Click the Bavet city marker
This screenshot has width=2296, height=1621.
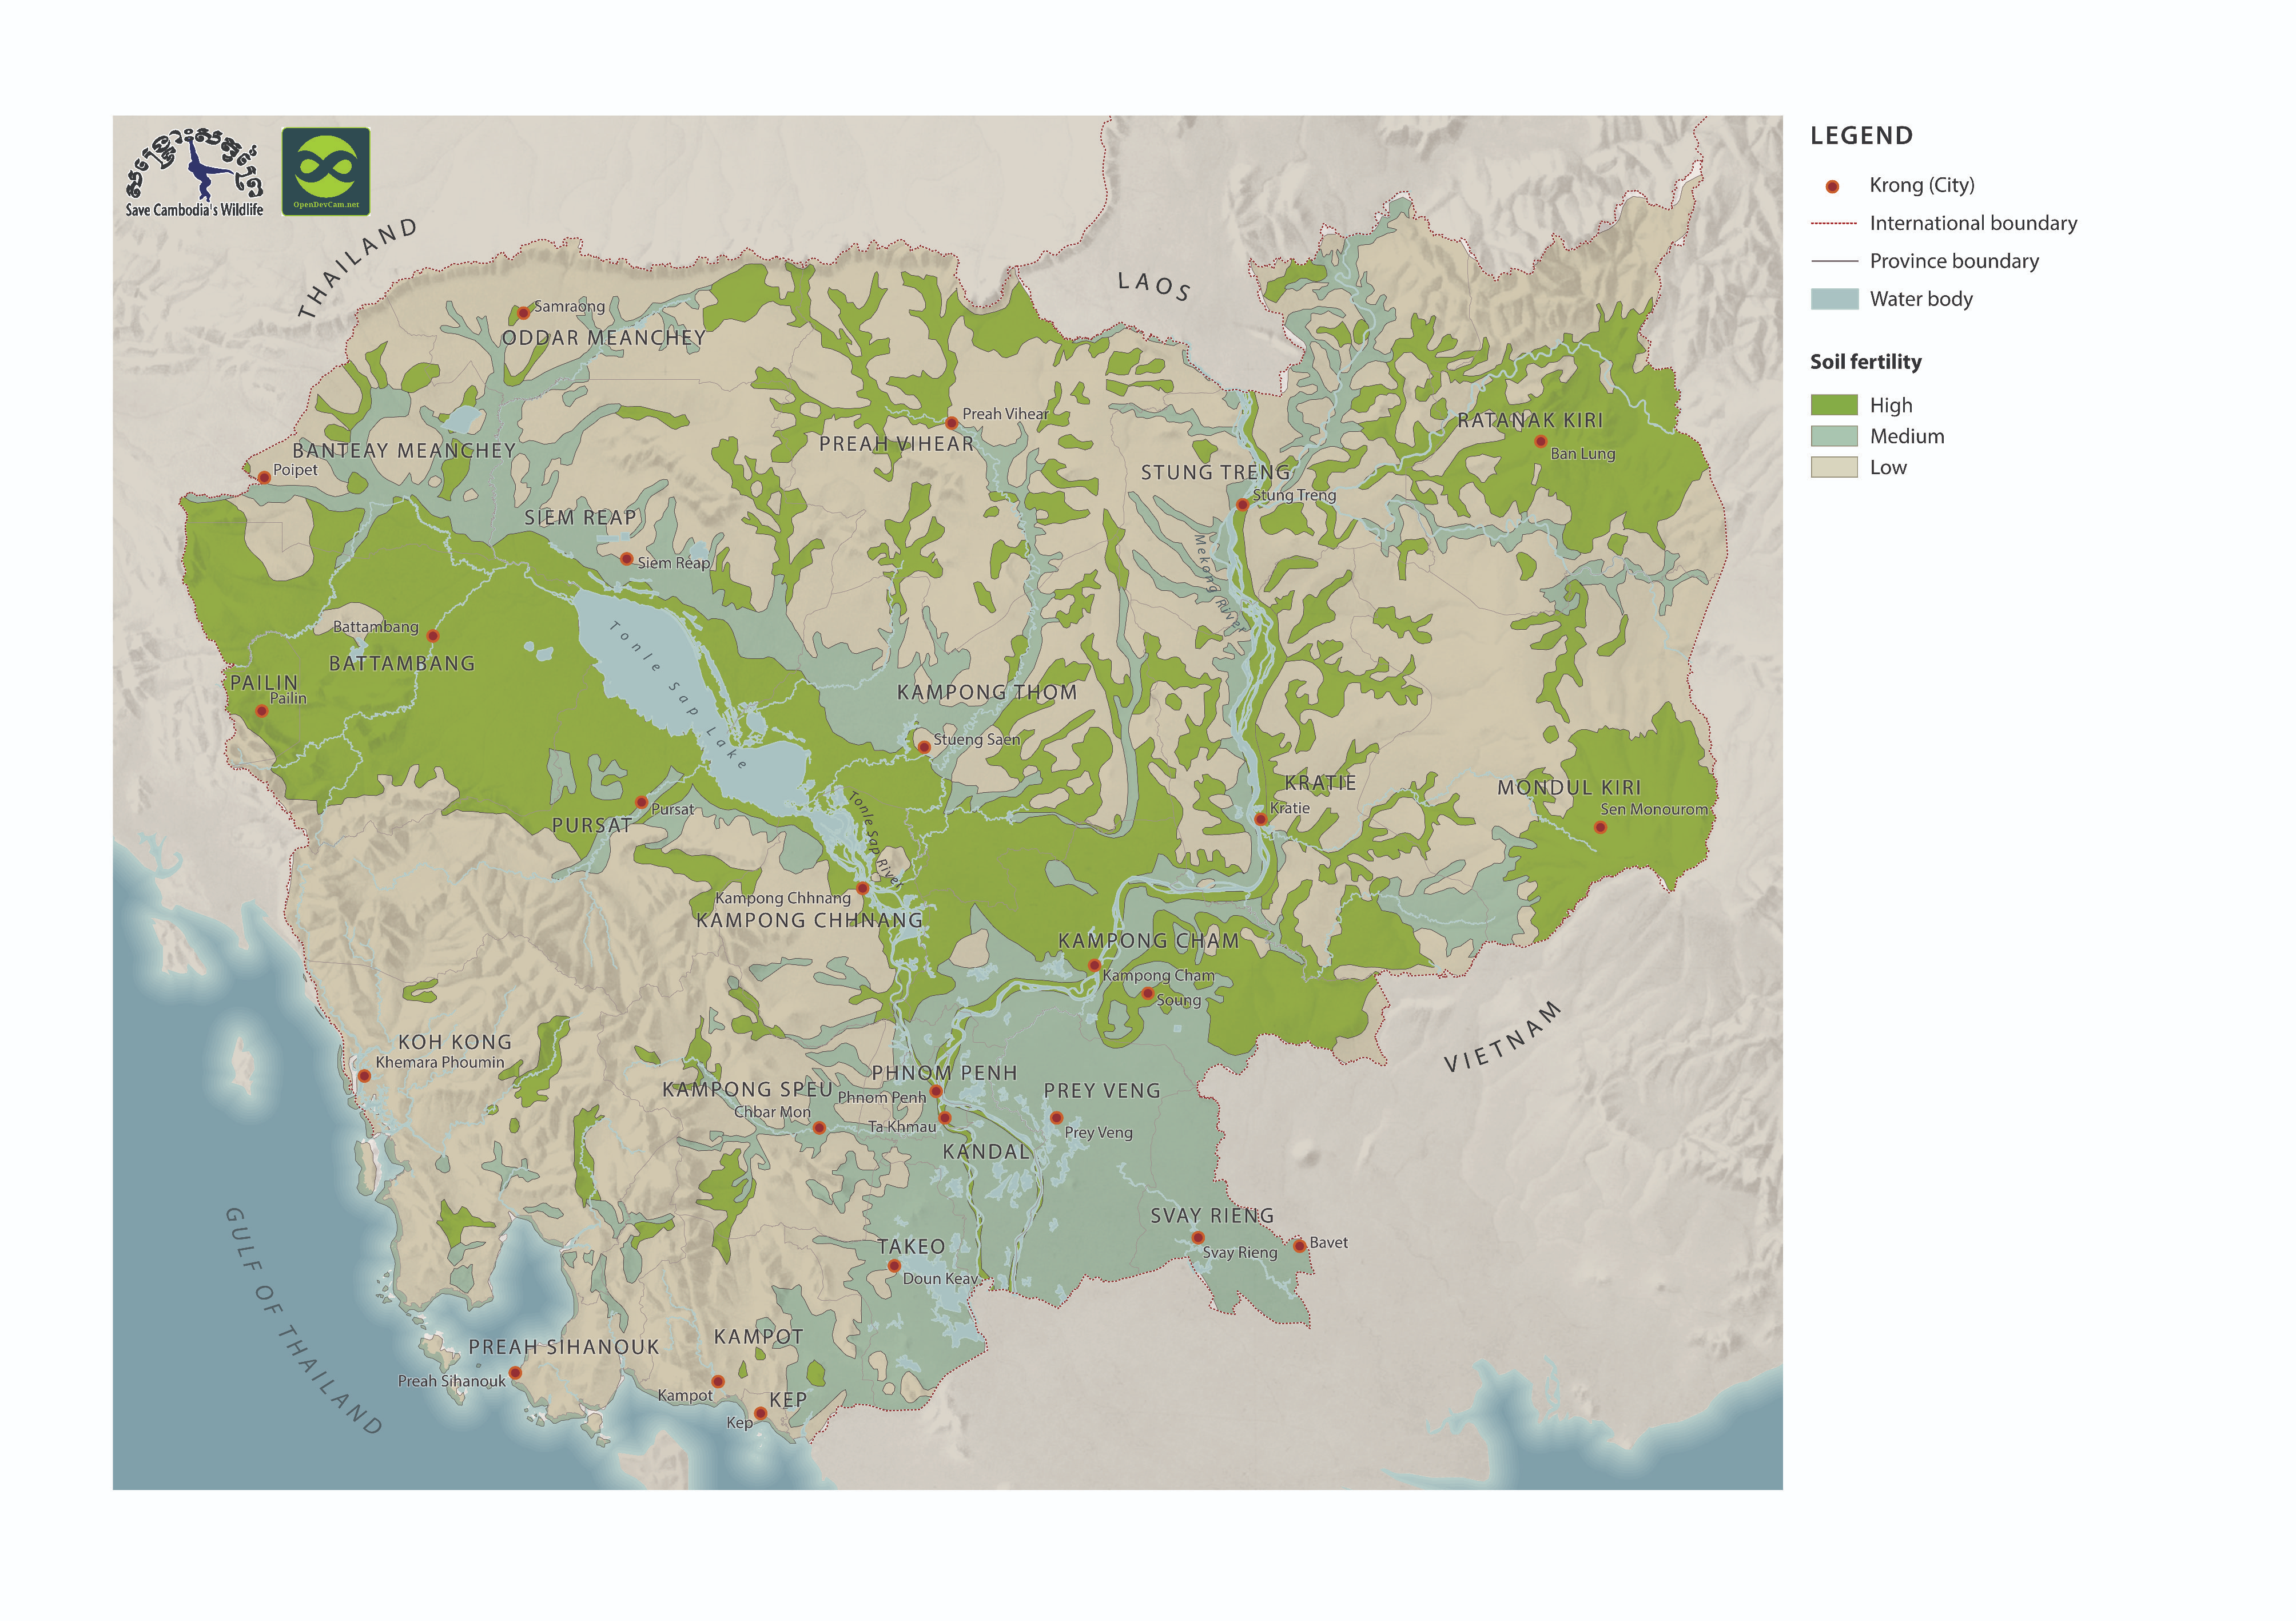1299,1245
